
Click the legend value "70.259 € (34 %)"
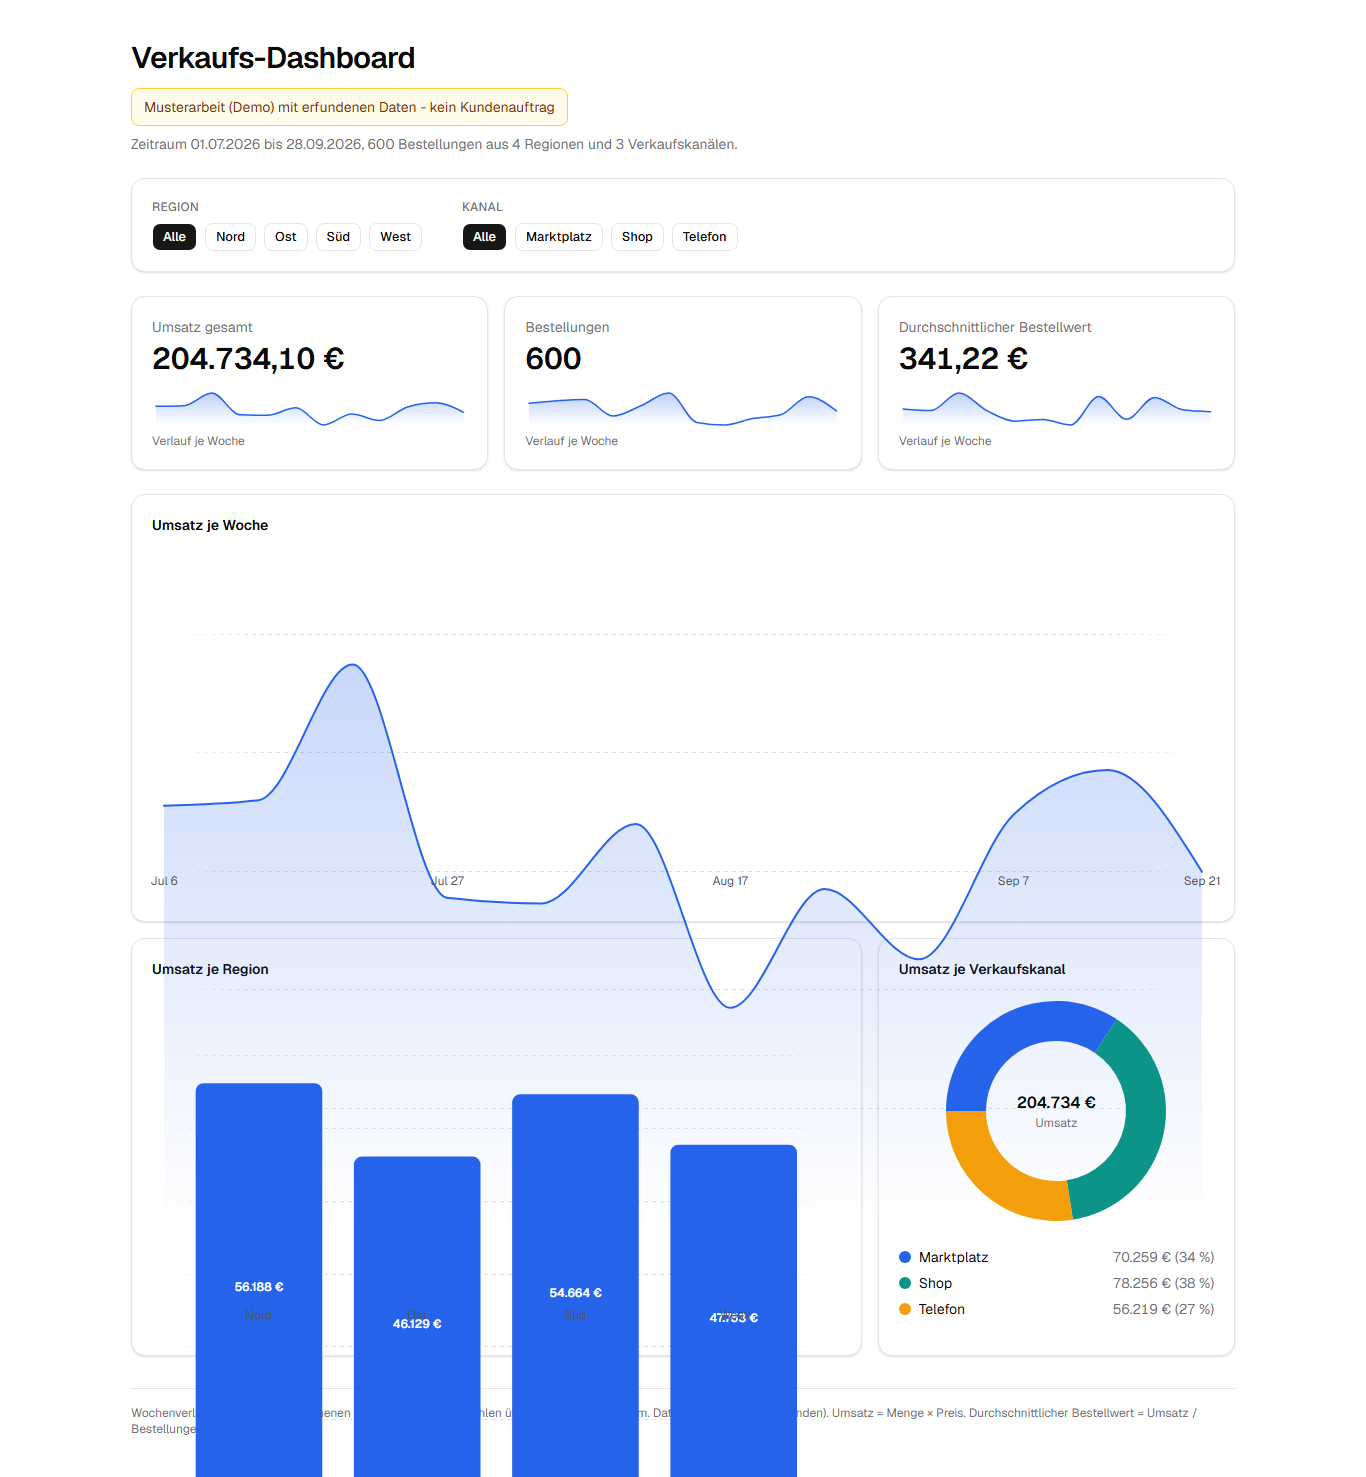pos(1163,1257)
